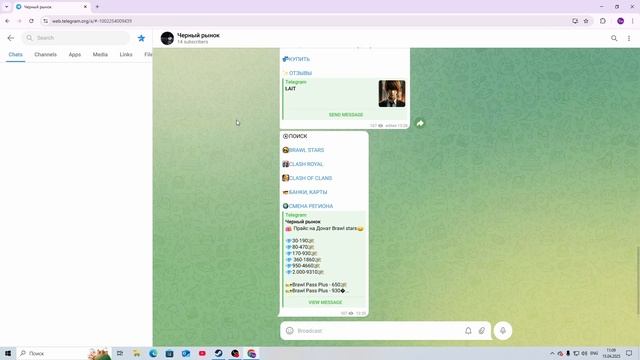Click the Chrome address bar URL

tap(92, 21)
